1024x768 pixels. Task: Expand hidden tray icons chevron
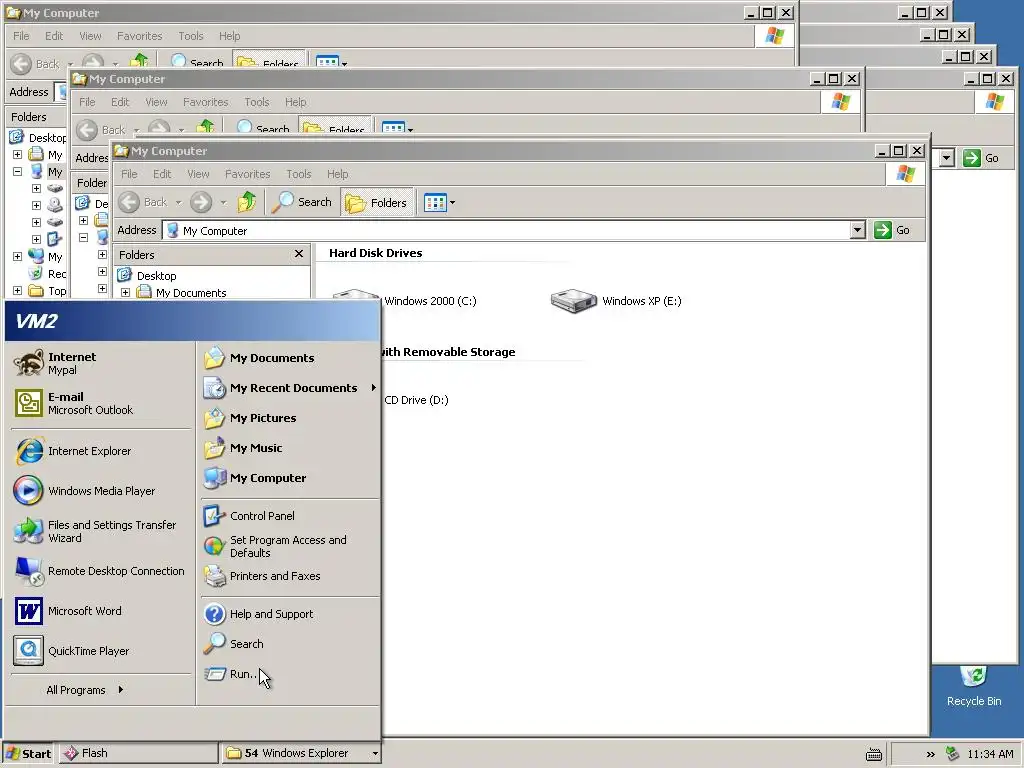tap(930, 754)
